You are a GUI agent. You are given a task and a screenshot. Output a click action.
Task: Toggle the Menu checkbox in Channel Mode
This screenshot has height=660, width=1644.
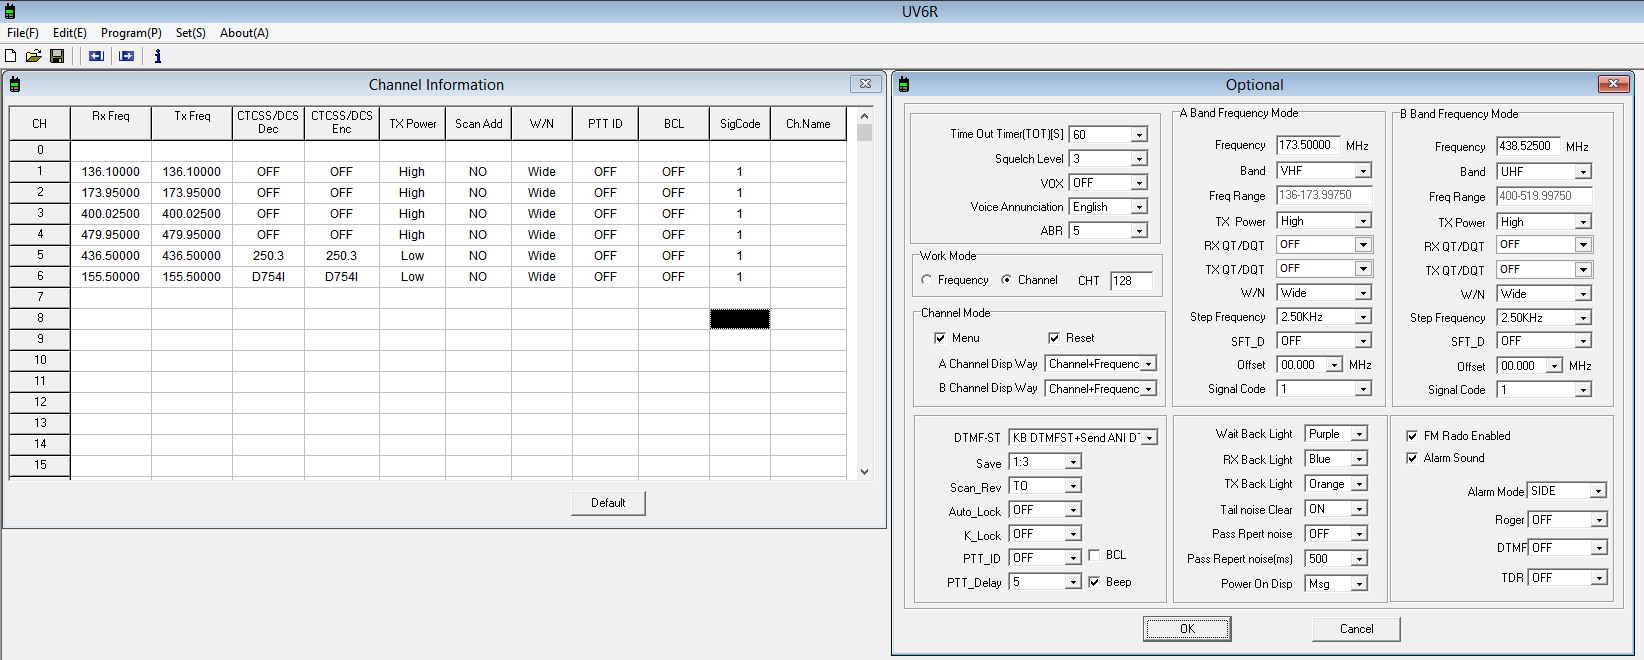click(940, 338)
